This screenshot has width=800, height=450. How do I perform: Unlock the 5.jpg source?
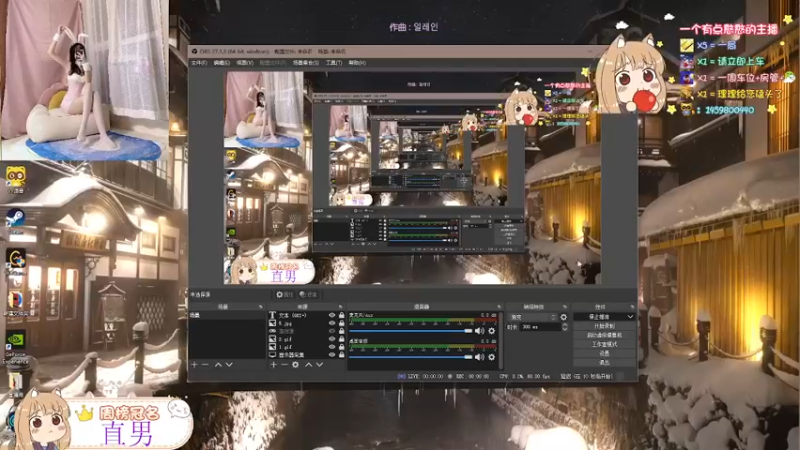pos(341,323)
